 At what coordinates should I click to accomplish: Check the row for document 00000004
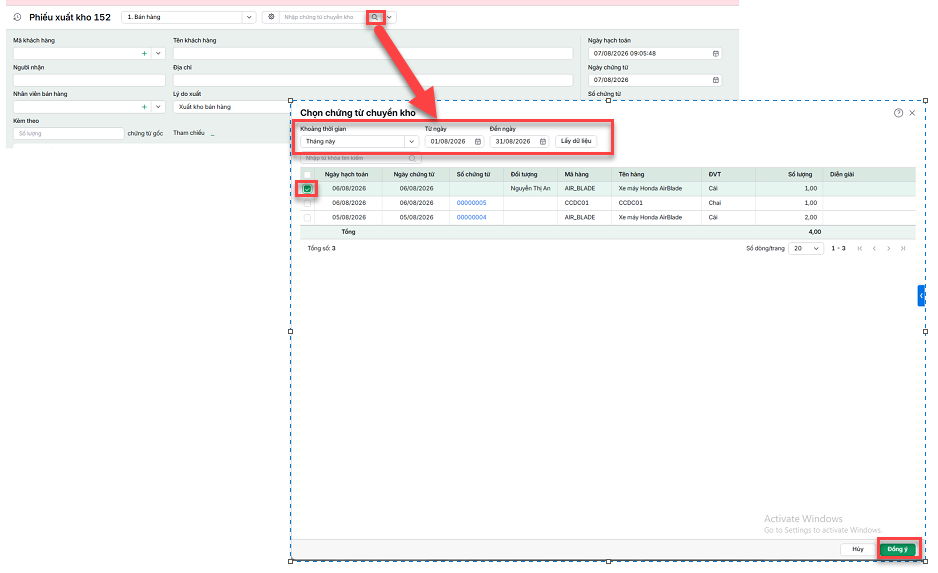[x=307, y=217]
